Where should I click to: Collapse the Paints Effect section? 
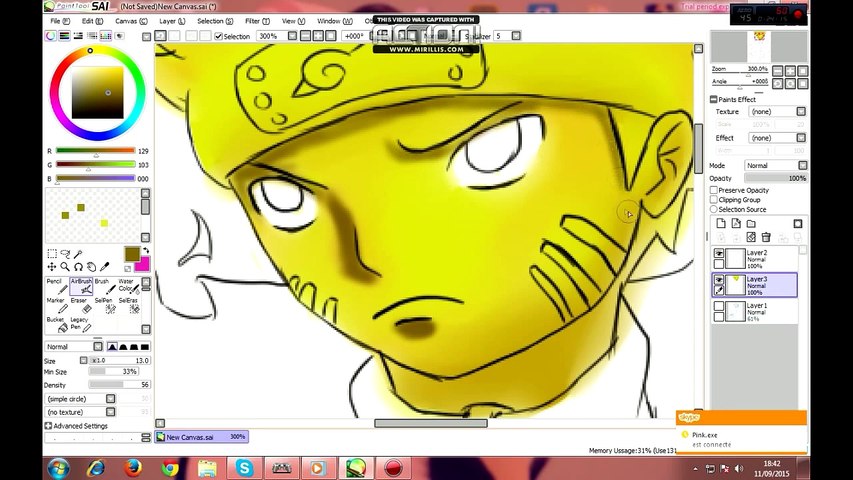pyautogui.click(x=714, y=99)
